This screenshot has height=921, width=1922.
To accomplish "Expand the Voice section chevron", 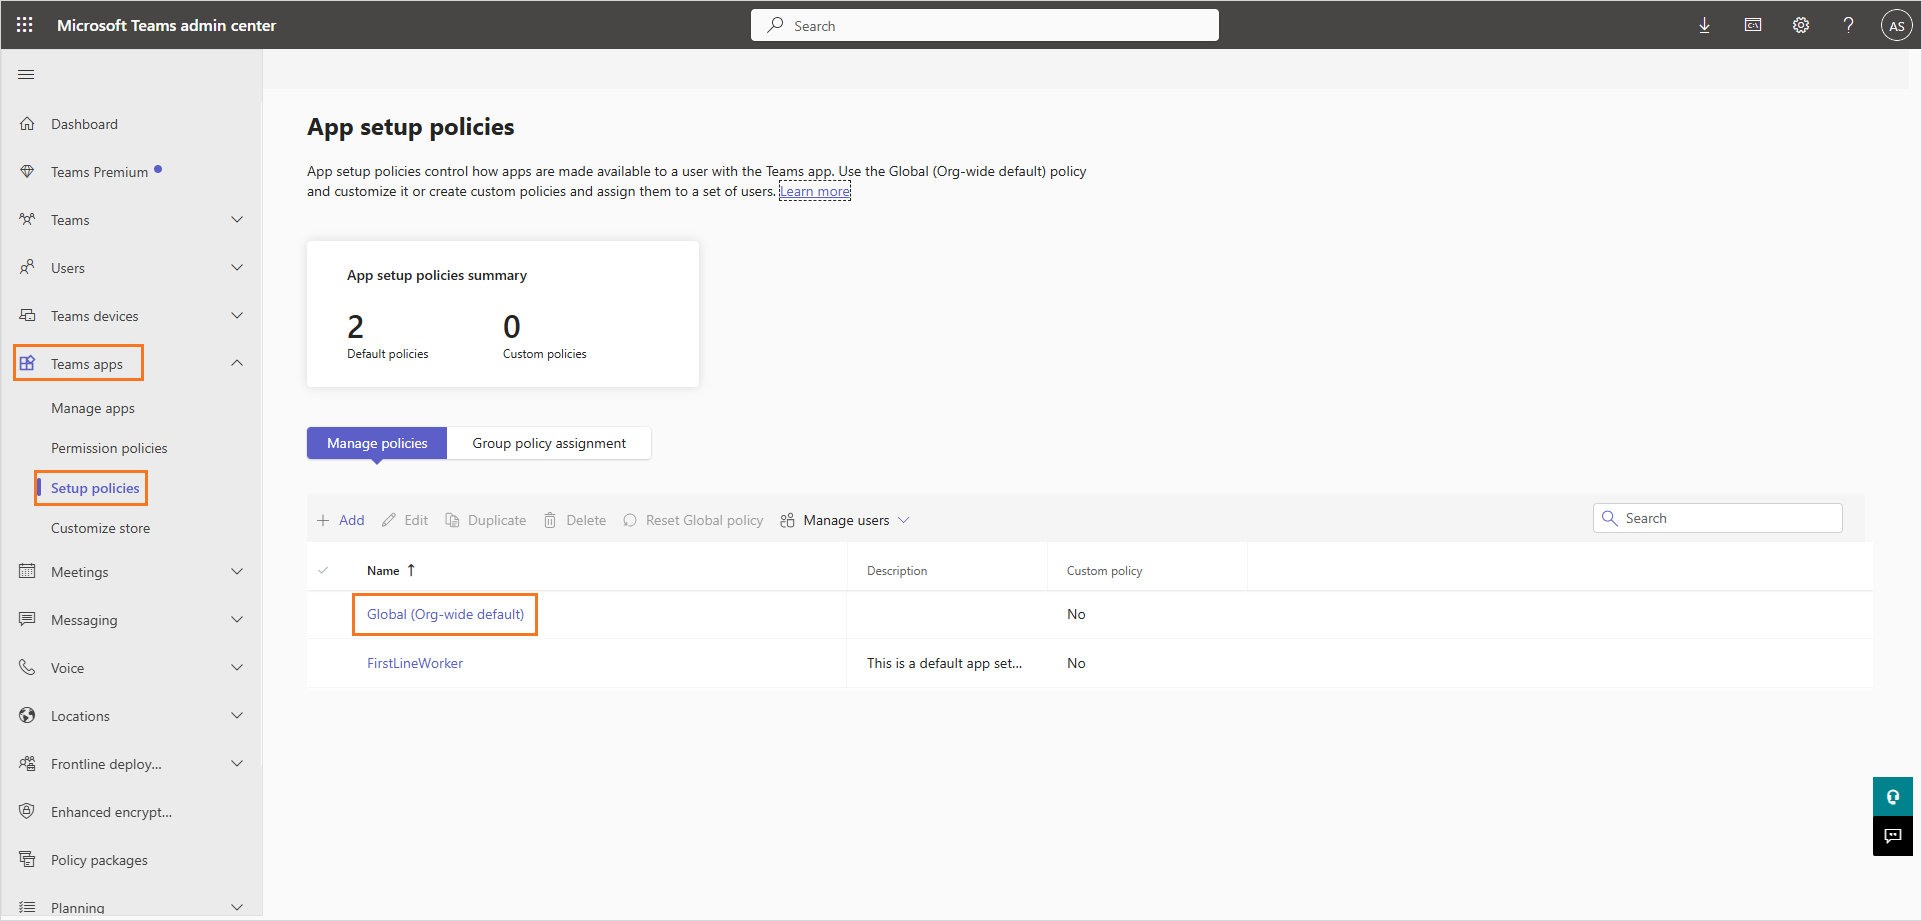I will (237, 667).
